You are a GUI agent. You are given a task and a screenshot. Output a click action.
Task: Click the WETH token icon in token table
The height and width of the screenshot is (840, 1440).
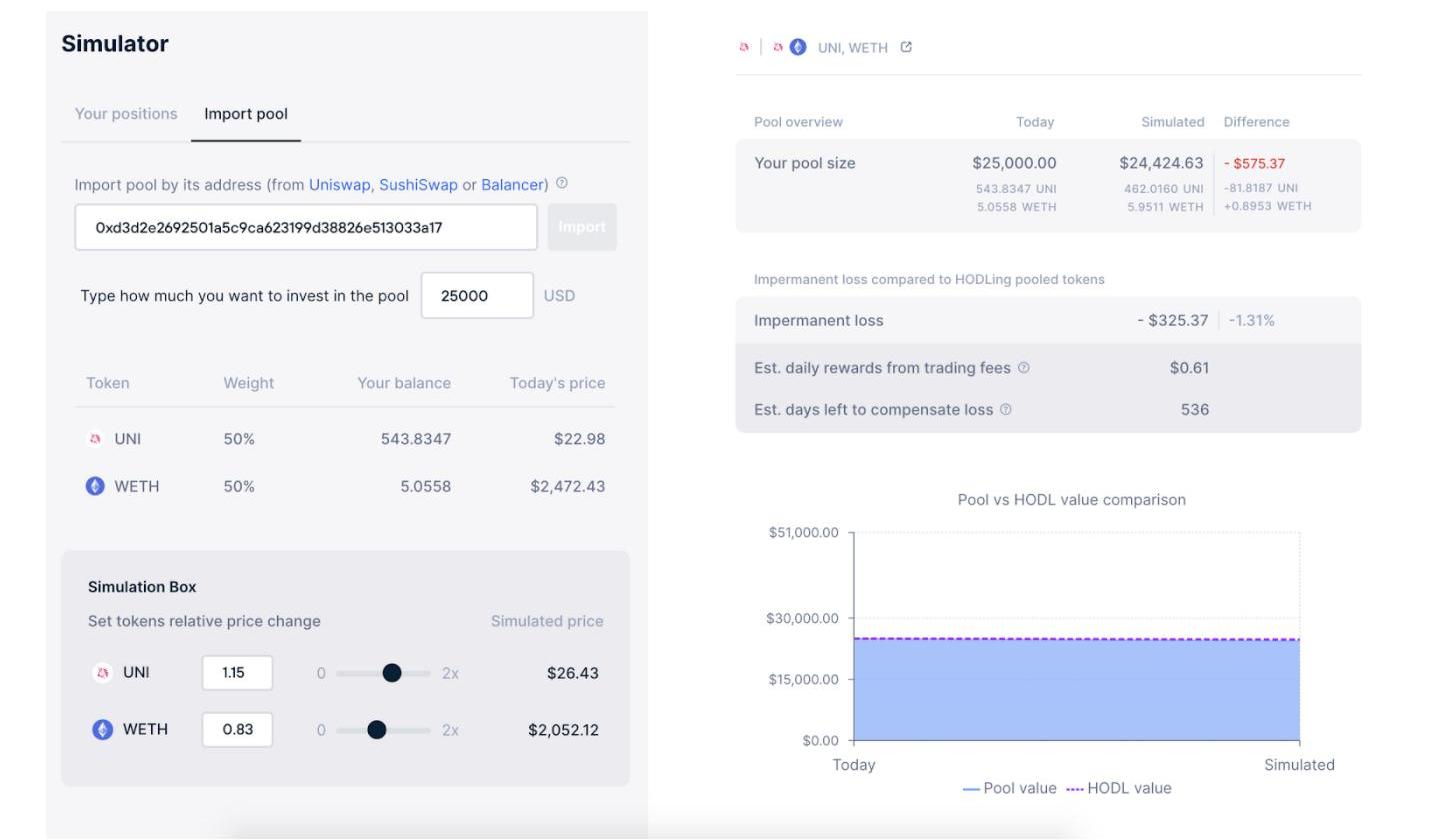tap(95, 487)
